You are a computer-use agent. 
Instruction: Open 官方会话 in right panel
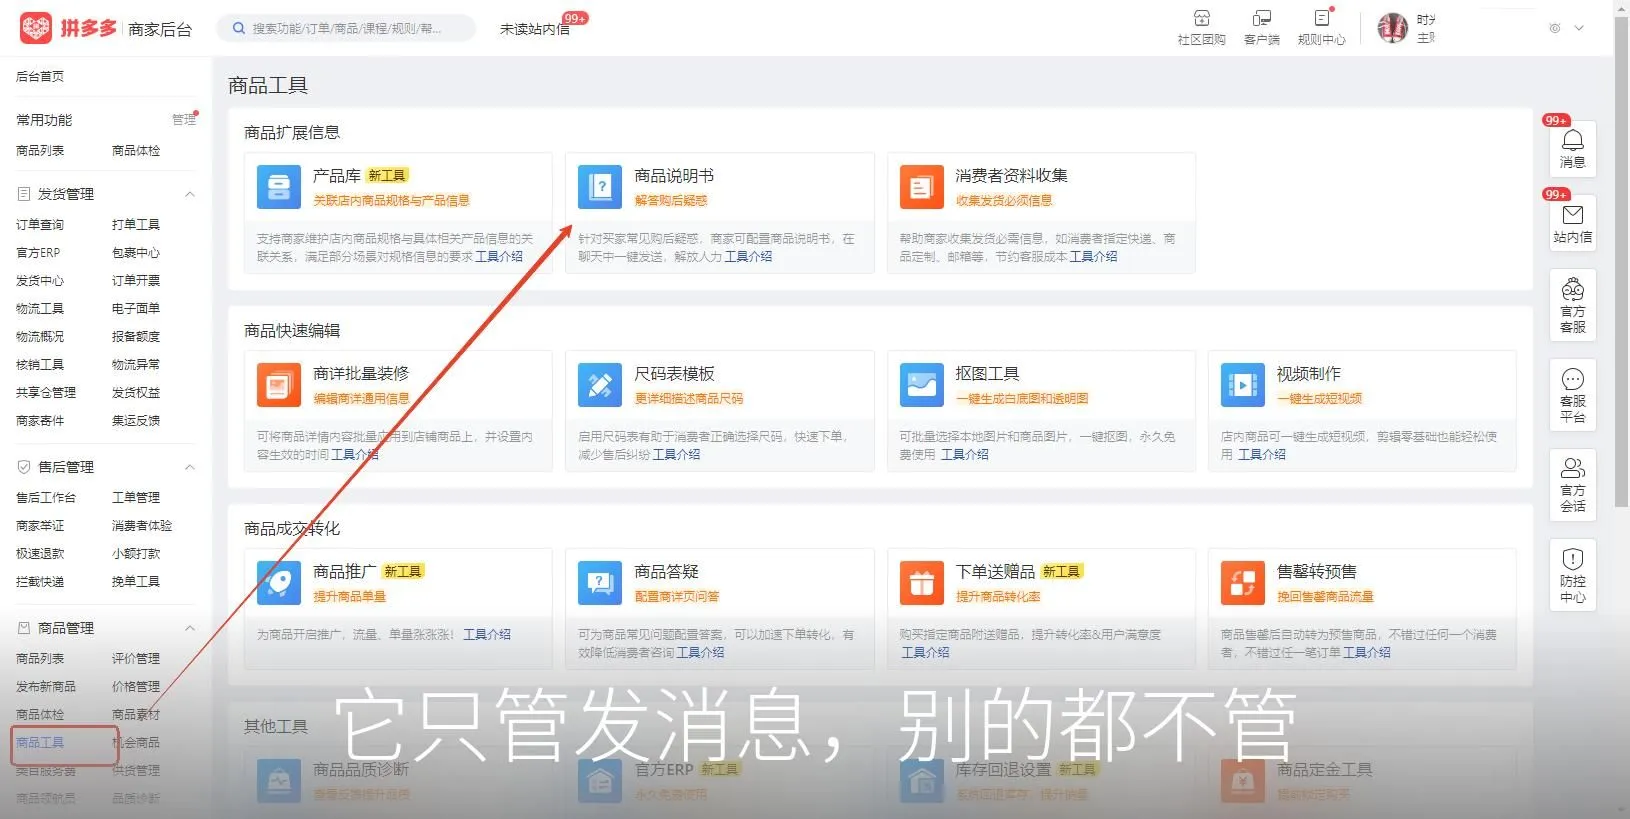1572,485
